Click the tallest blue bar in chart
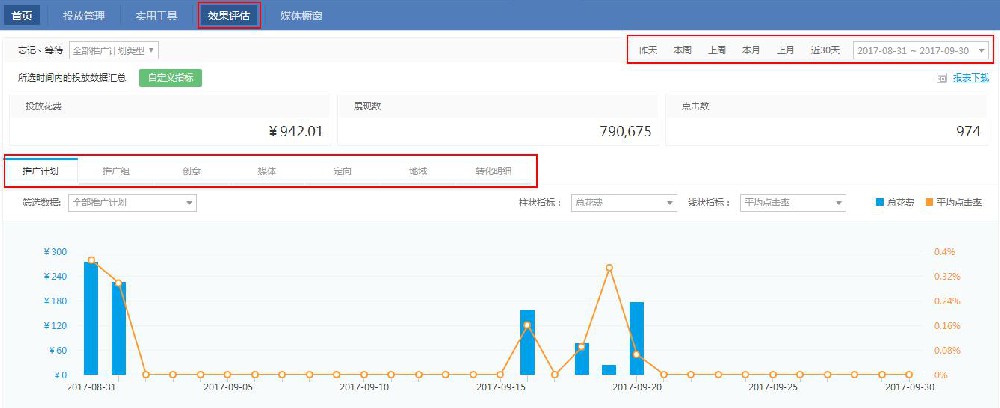The image size is (1000, 408). coord(91,318)
